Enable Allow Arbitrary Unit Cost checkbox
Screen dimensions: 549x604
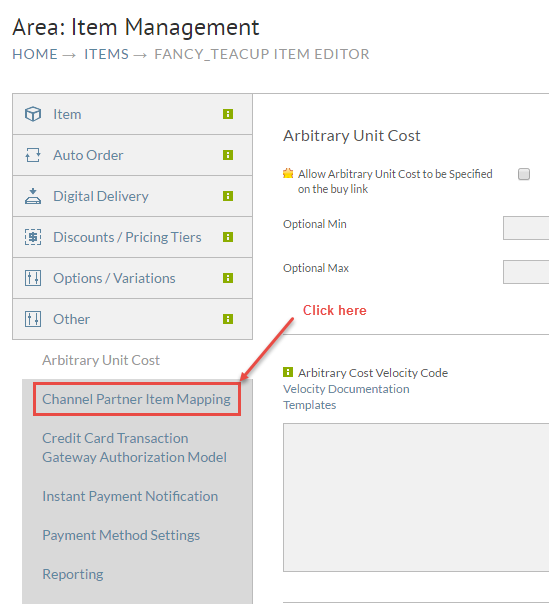[524, 174]
